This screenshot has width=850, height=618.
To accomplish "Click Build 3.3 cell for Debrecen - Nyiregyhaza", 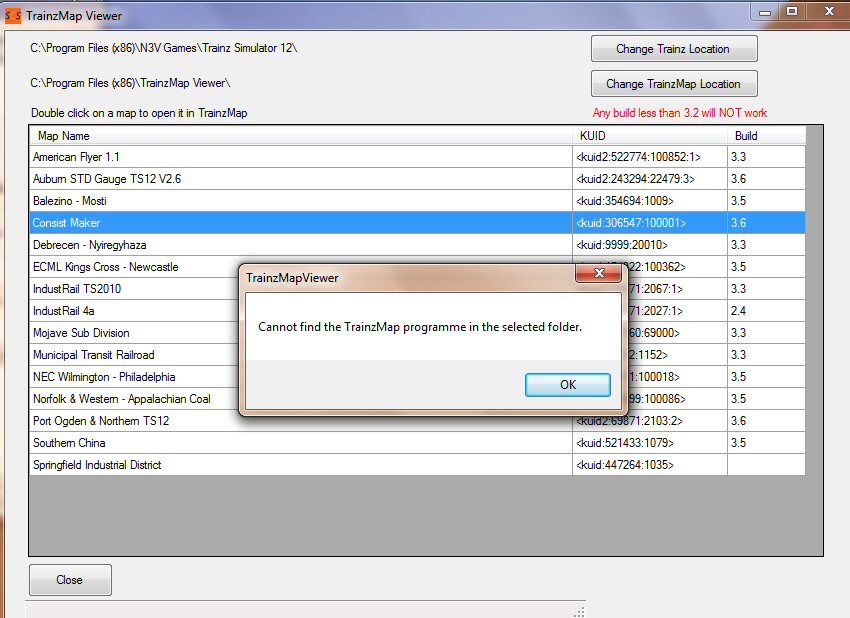I will pos(767,244).
